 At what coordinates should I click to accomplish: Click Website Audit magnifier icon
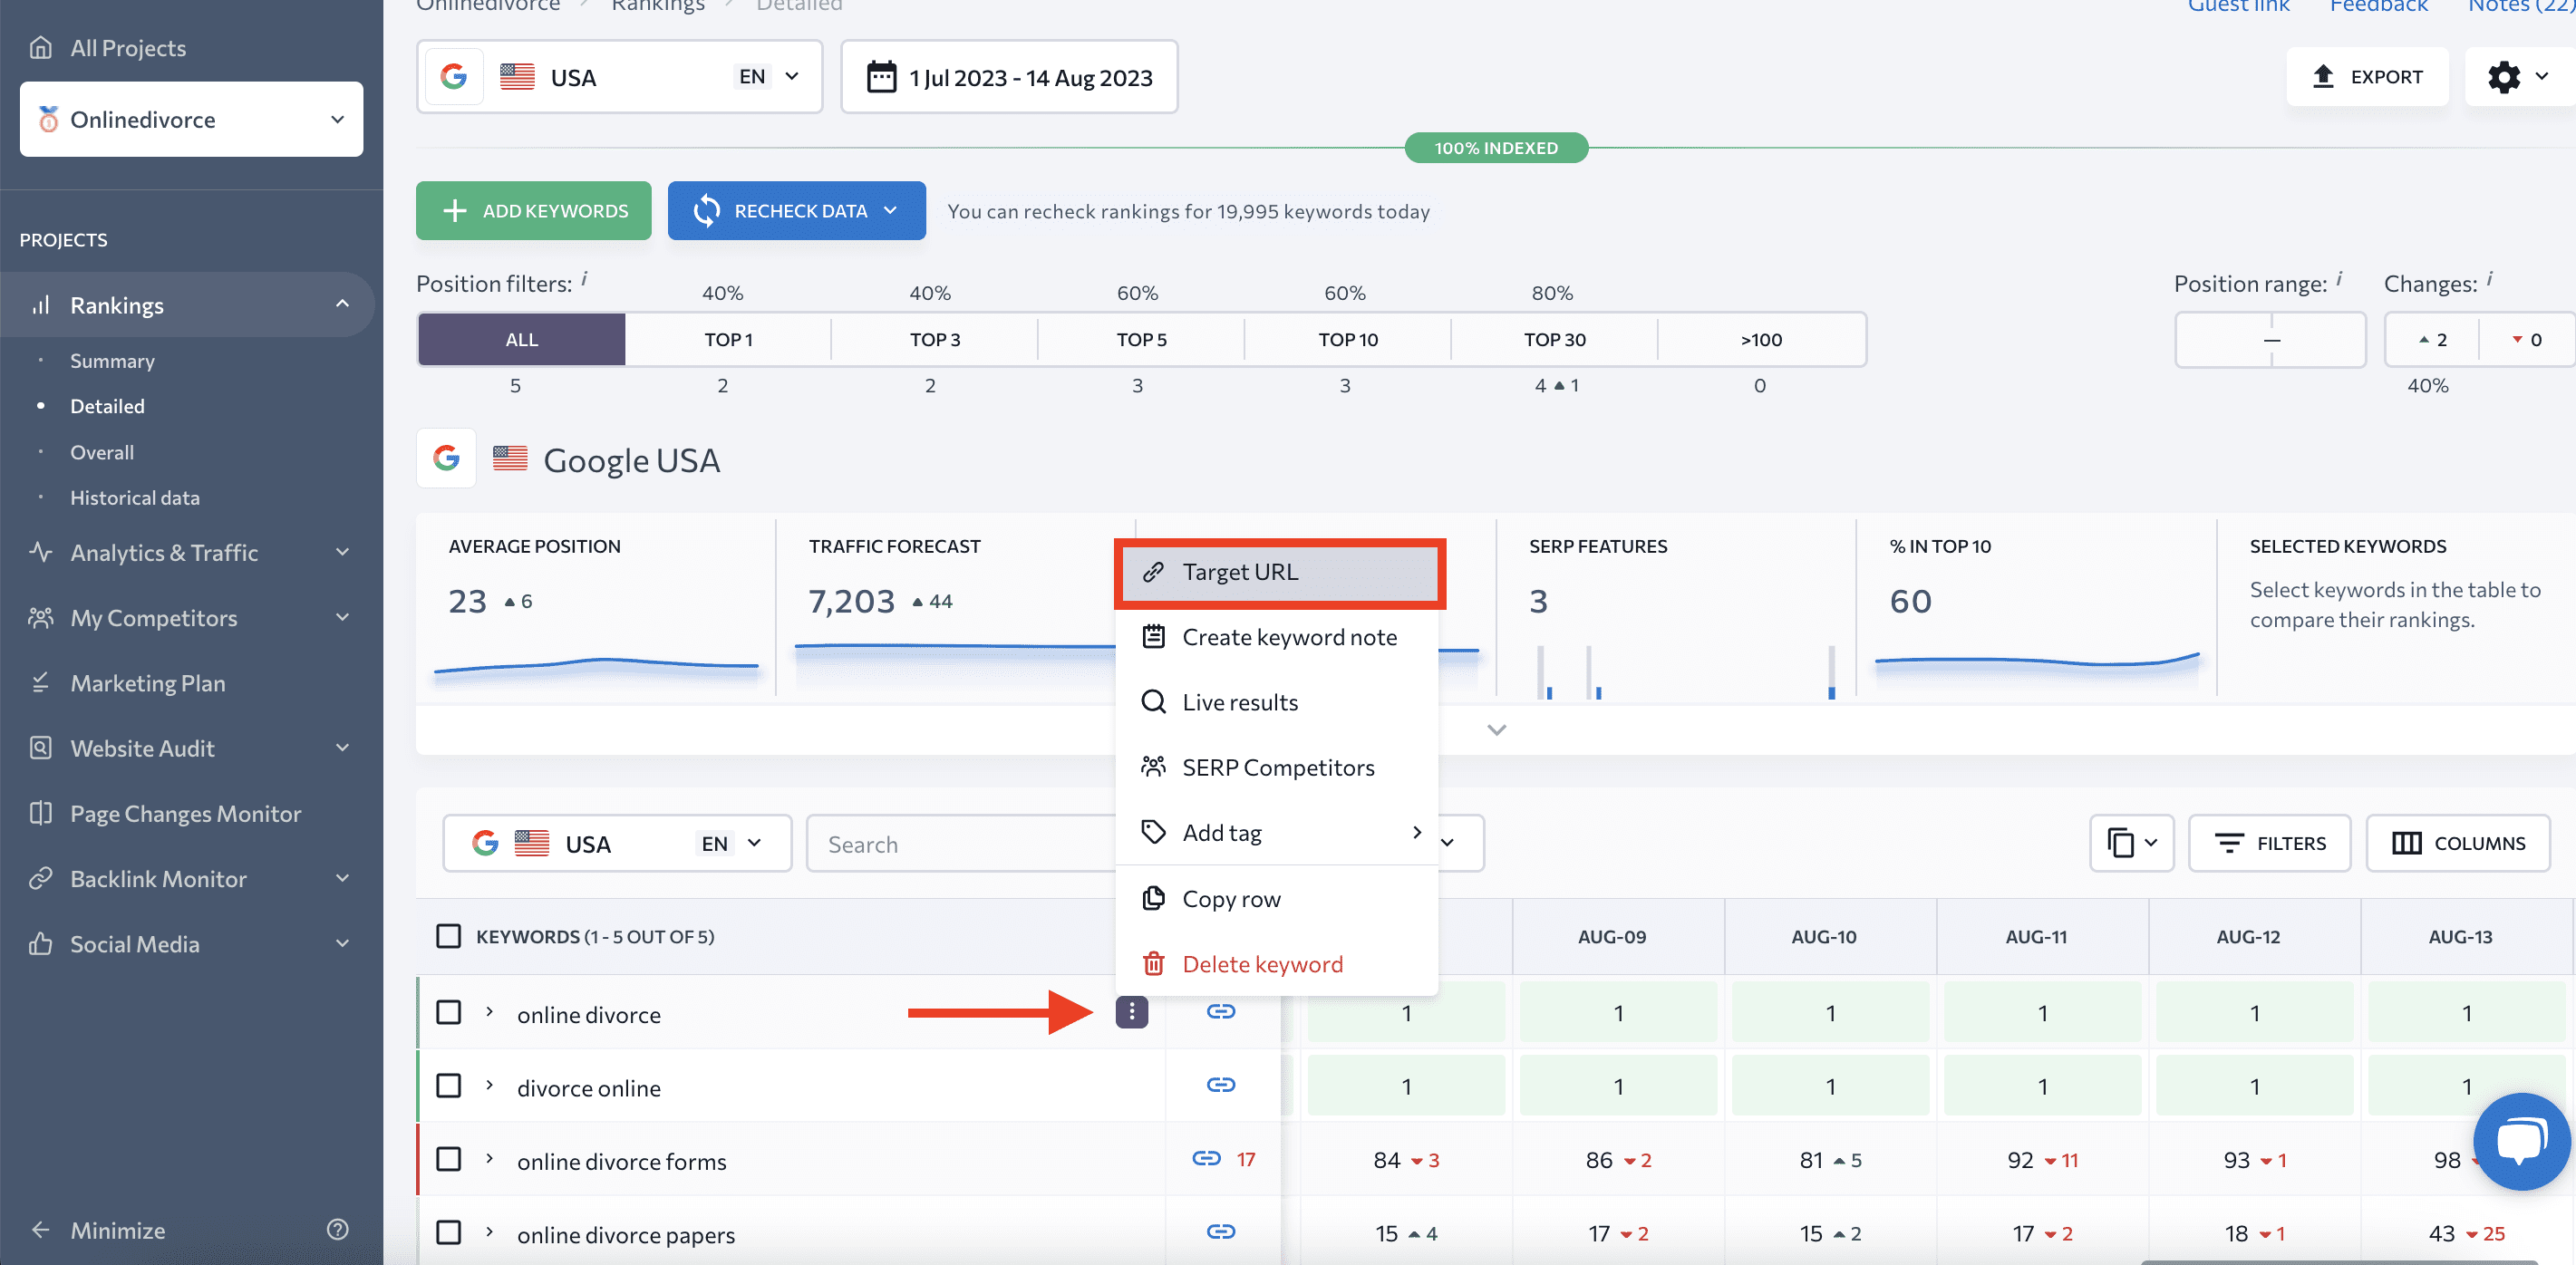pos(41,748)
